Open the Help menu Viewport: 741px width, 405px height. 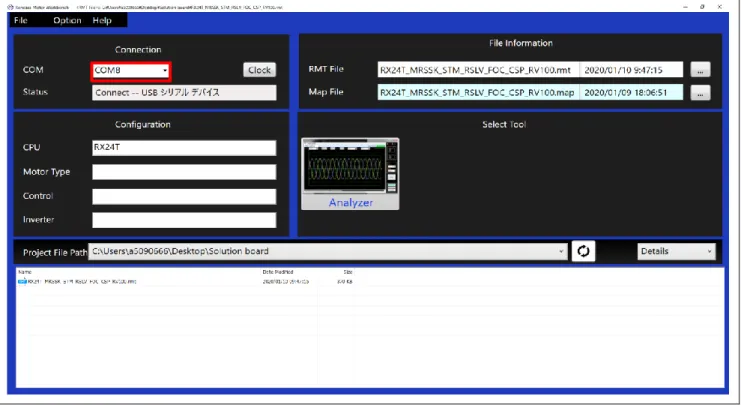tap(102, 20)
